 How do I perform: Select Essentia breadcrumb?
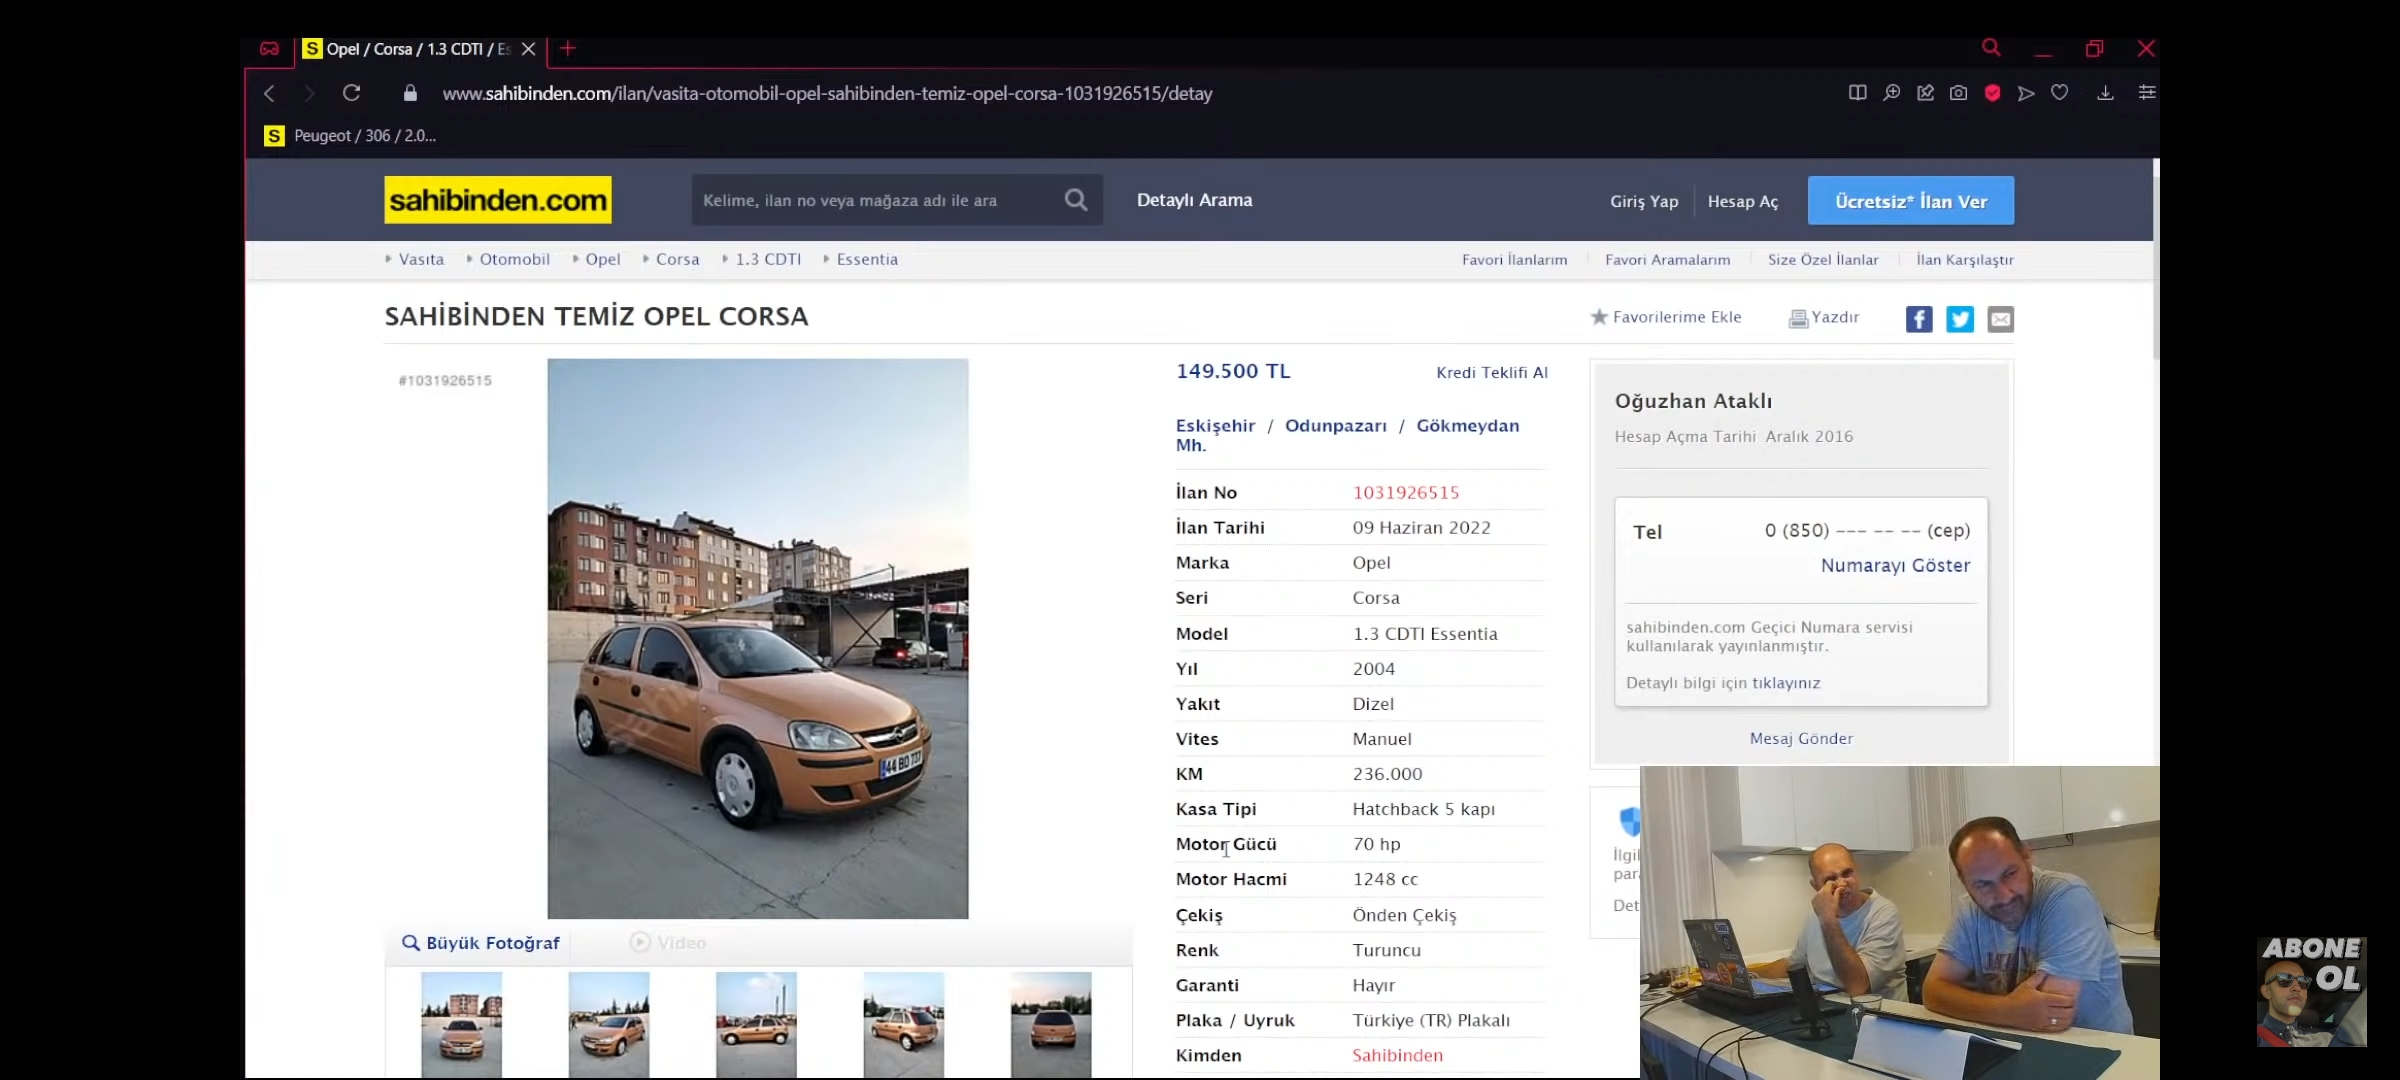tap(867, 259)
